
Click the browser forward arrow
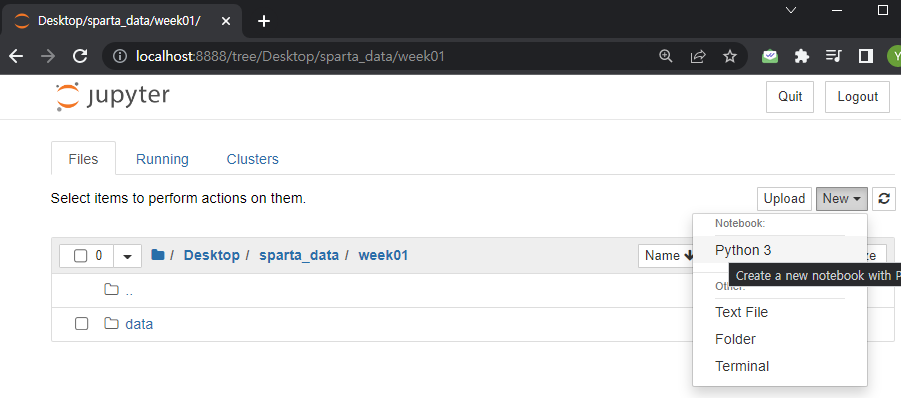pos(49,56)
